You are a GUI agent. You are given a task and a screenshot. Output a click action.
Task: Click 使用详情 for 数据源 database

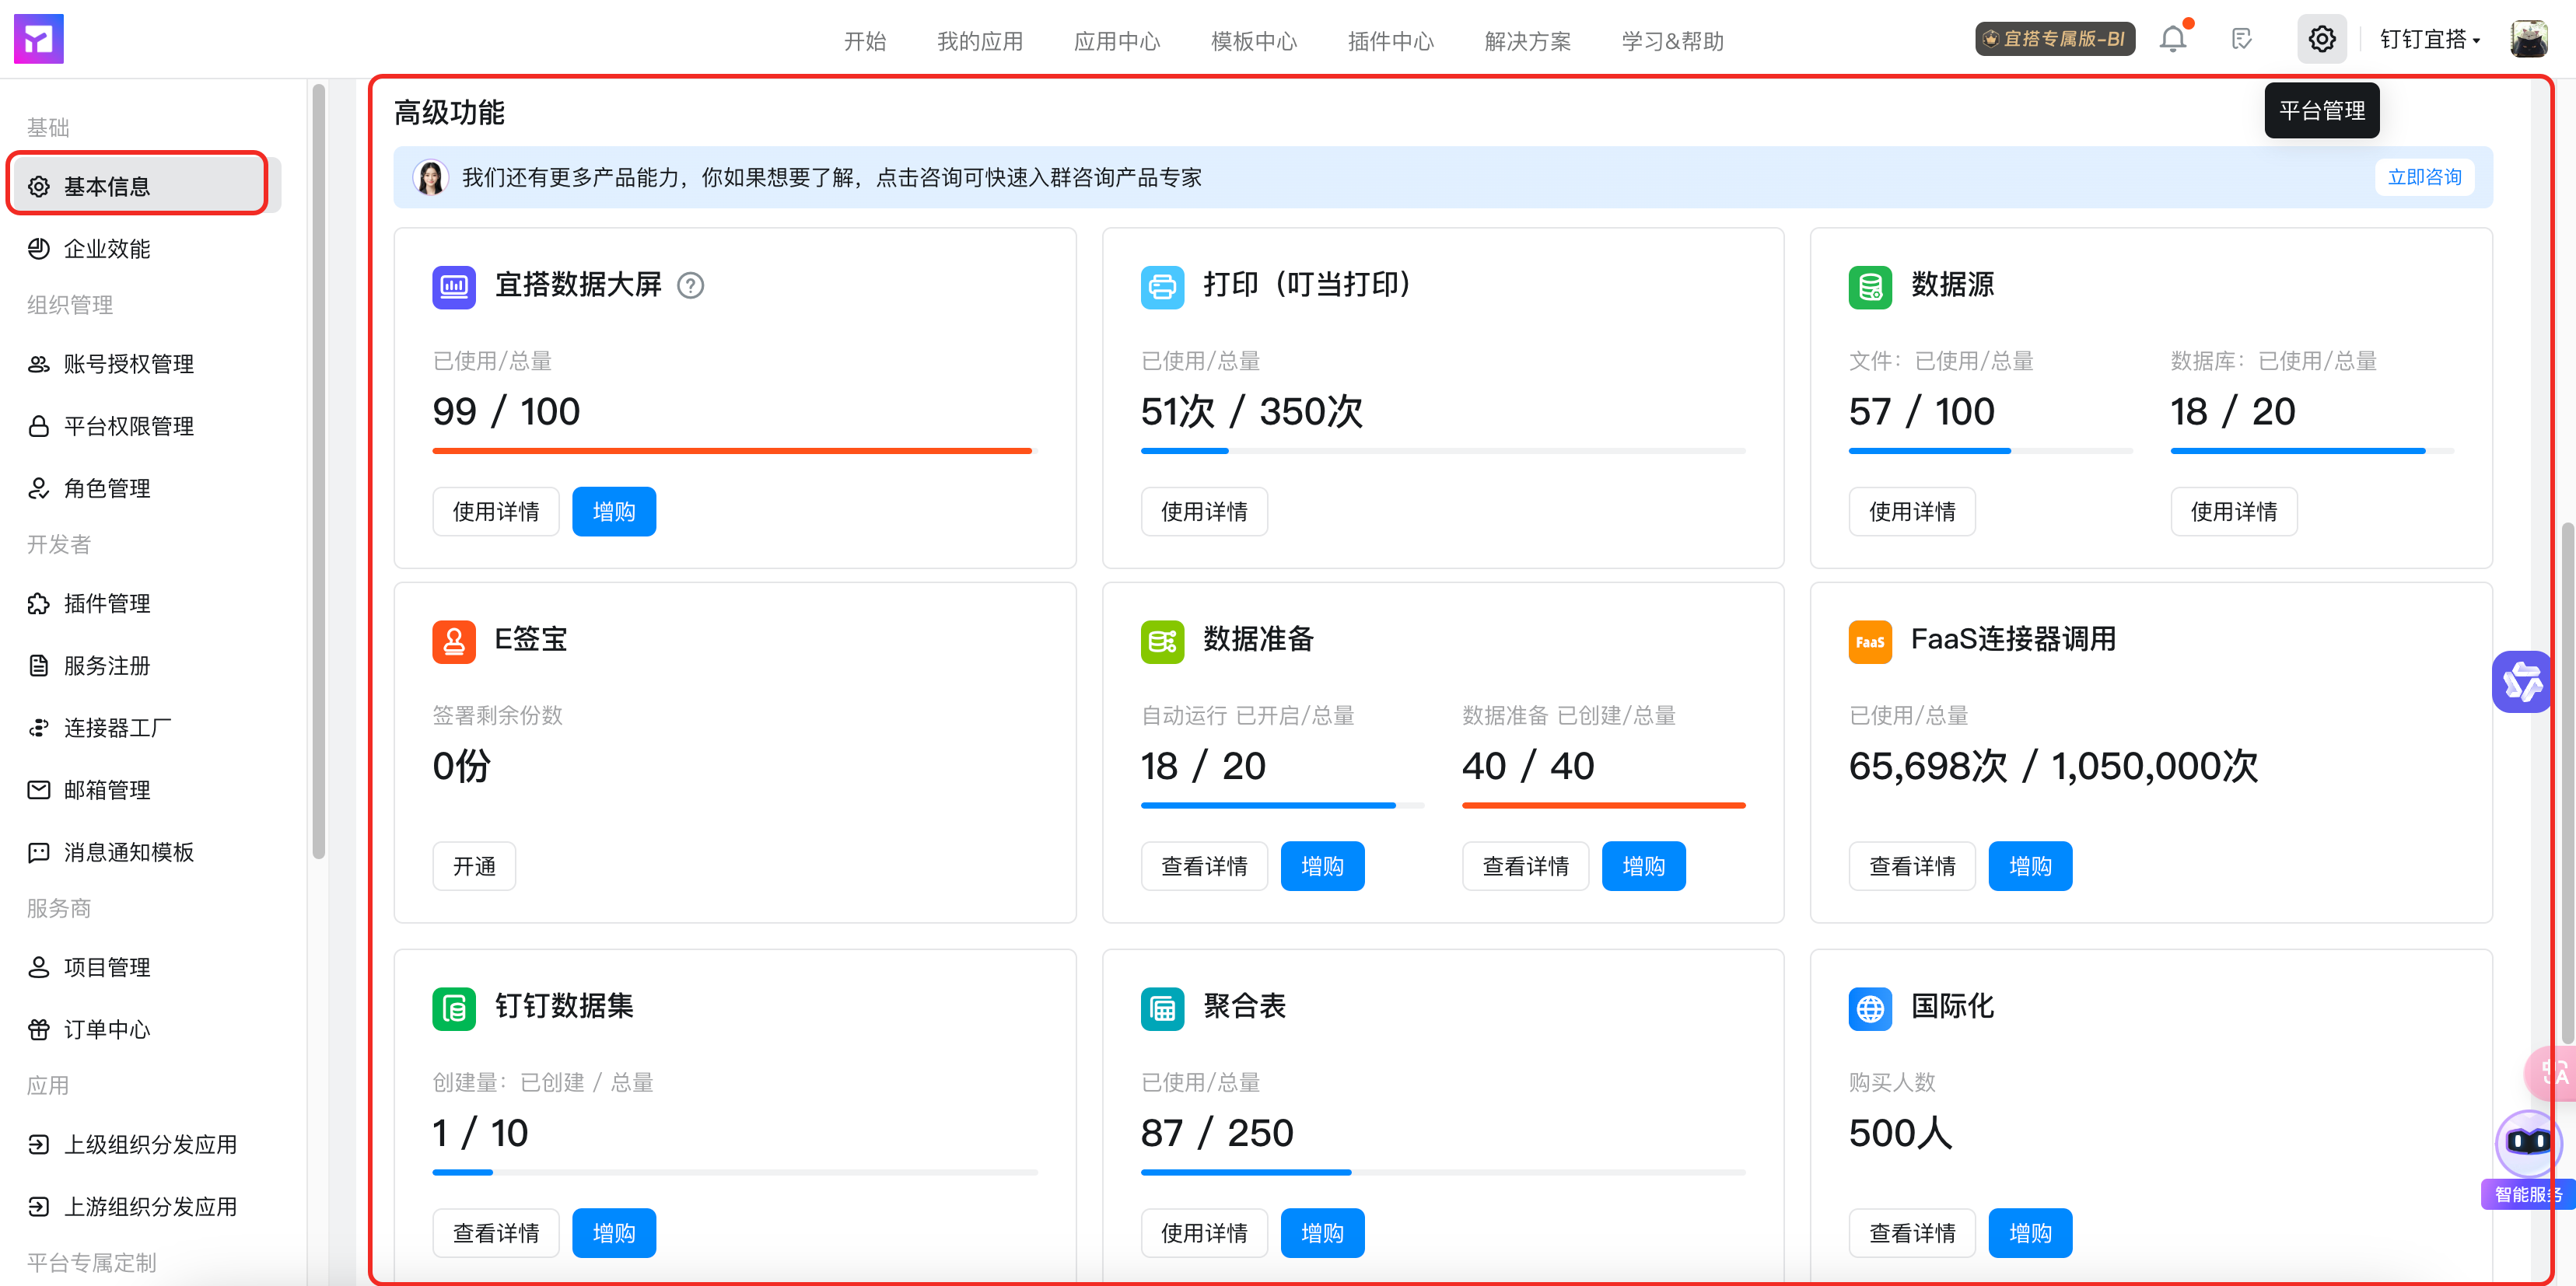click(2233, 512)
